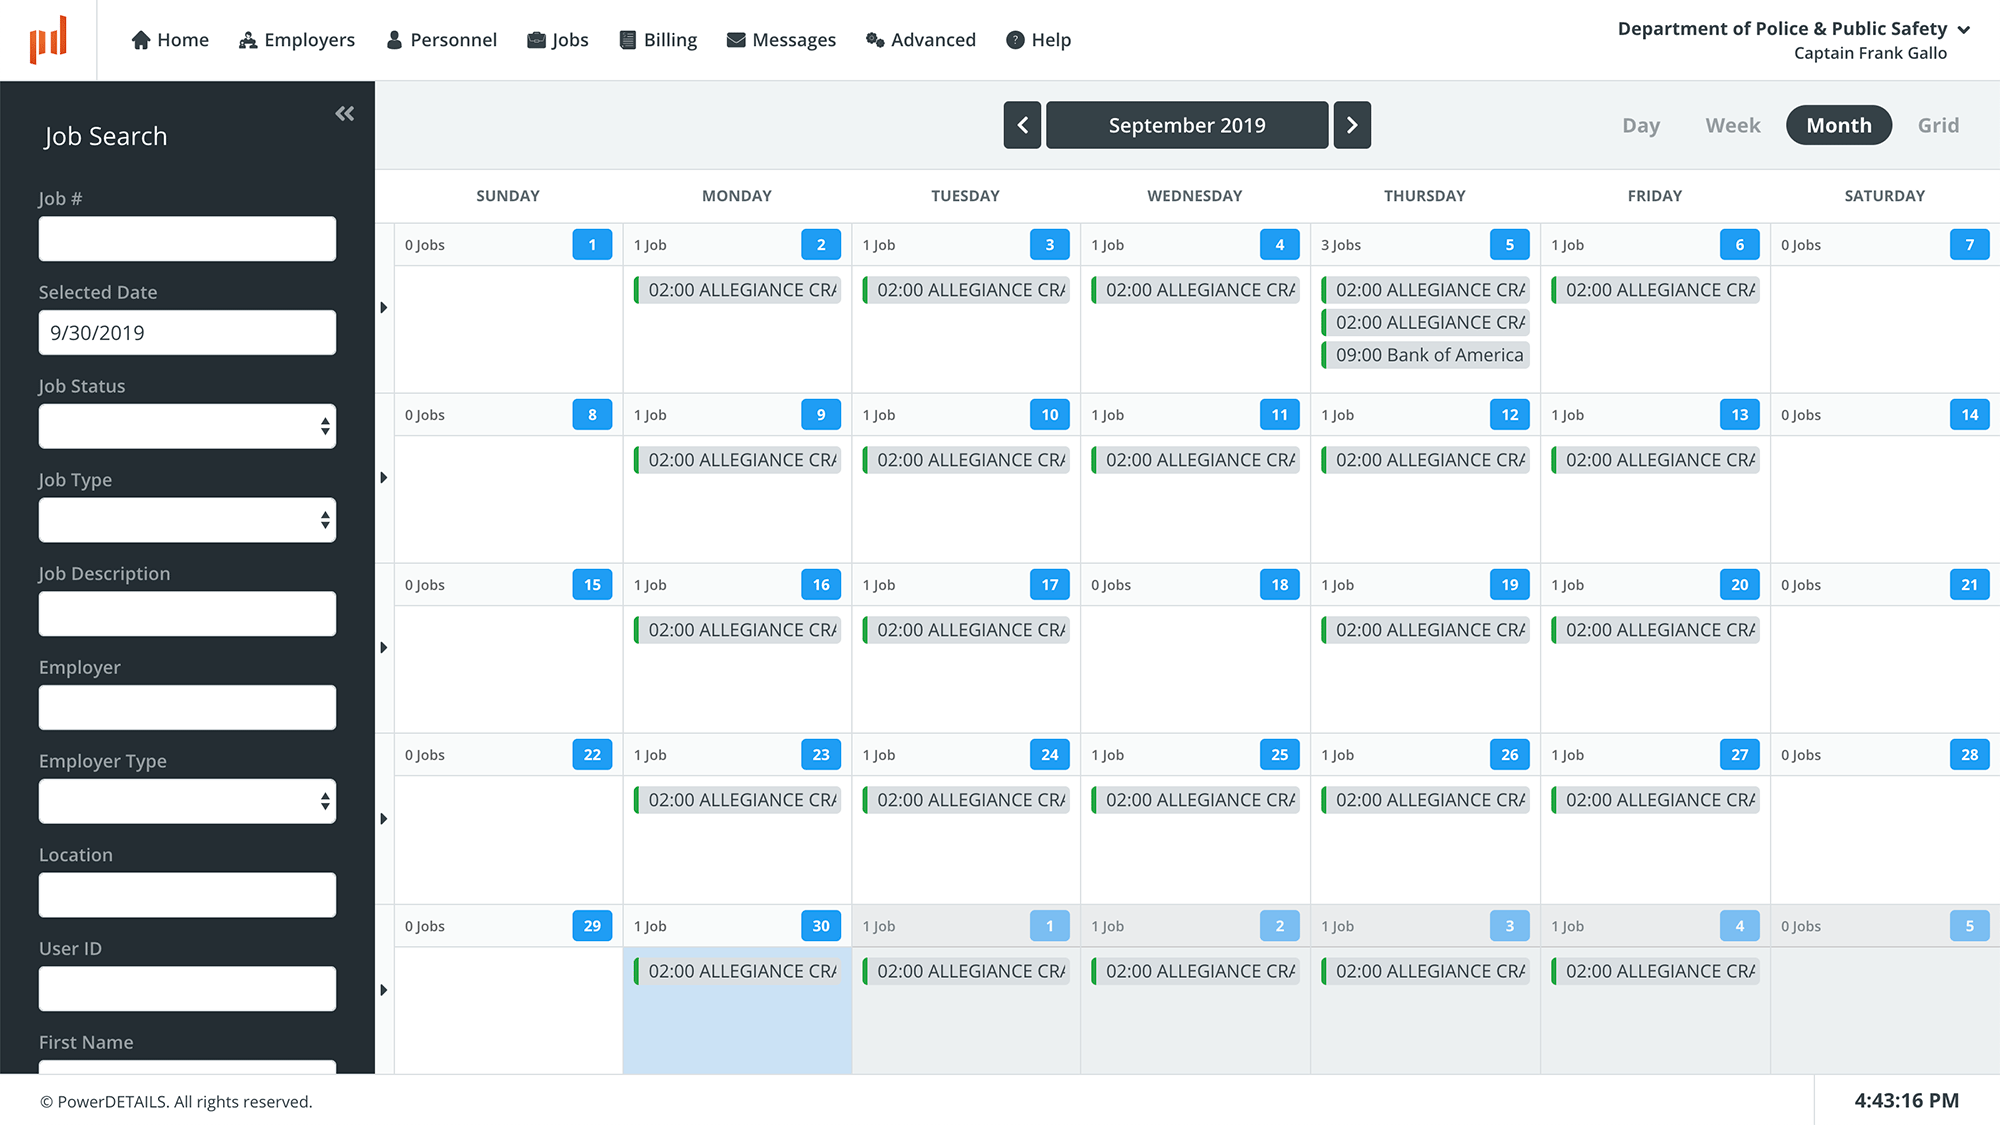Open the Personnel menu
2000x1125 pixels.
click(441, 40)
